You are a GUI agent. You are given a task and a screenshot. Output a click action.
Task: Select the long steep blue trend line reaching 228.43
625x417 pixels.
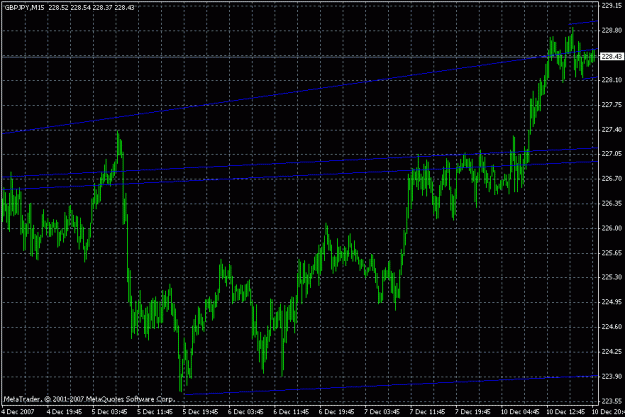(x=299, y=92)
